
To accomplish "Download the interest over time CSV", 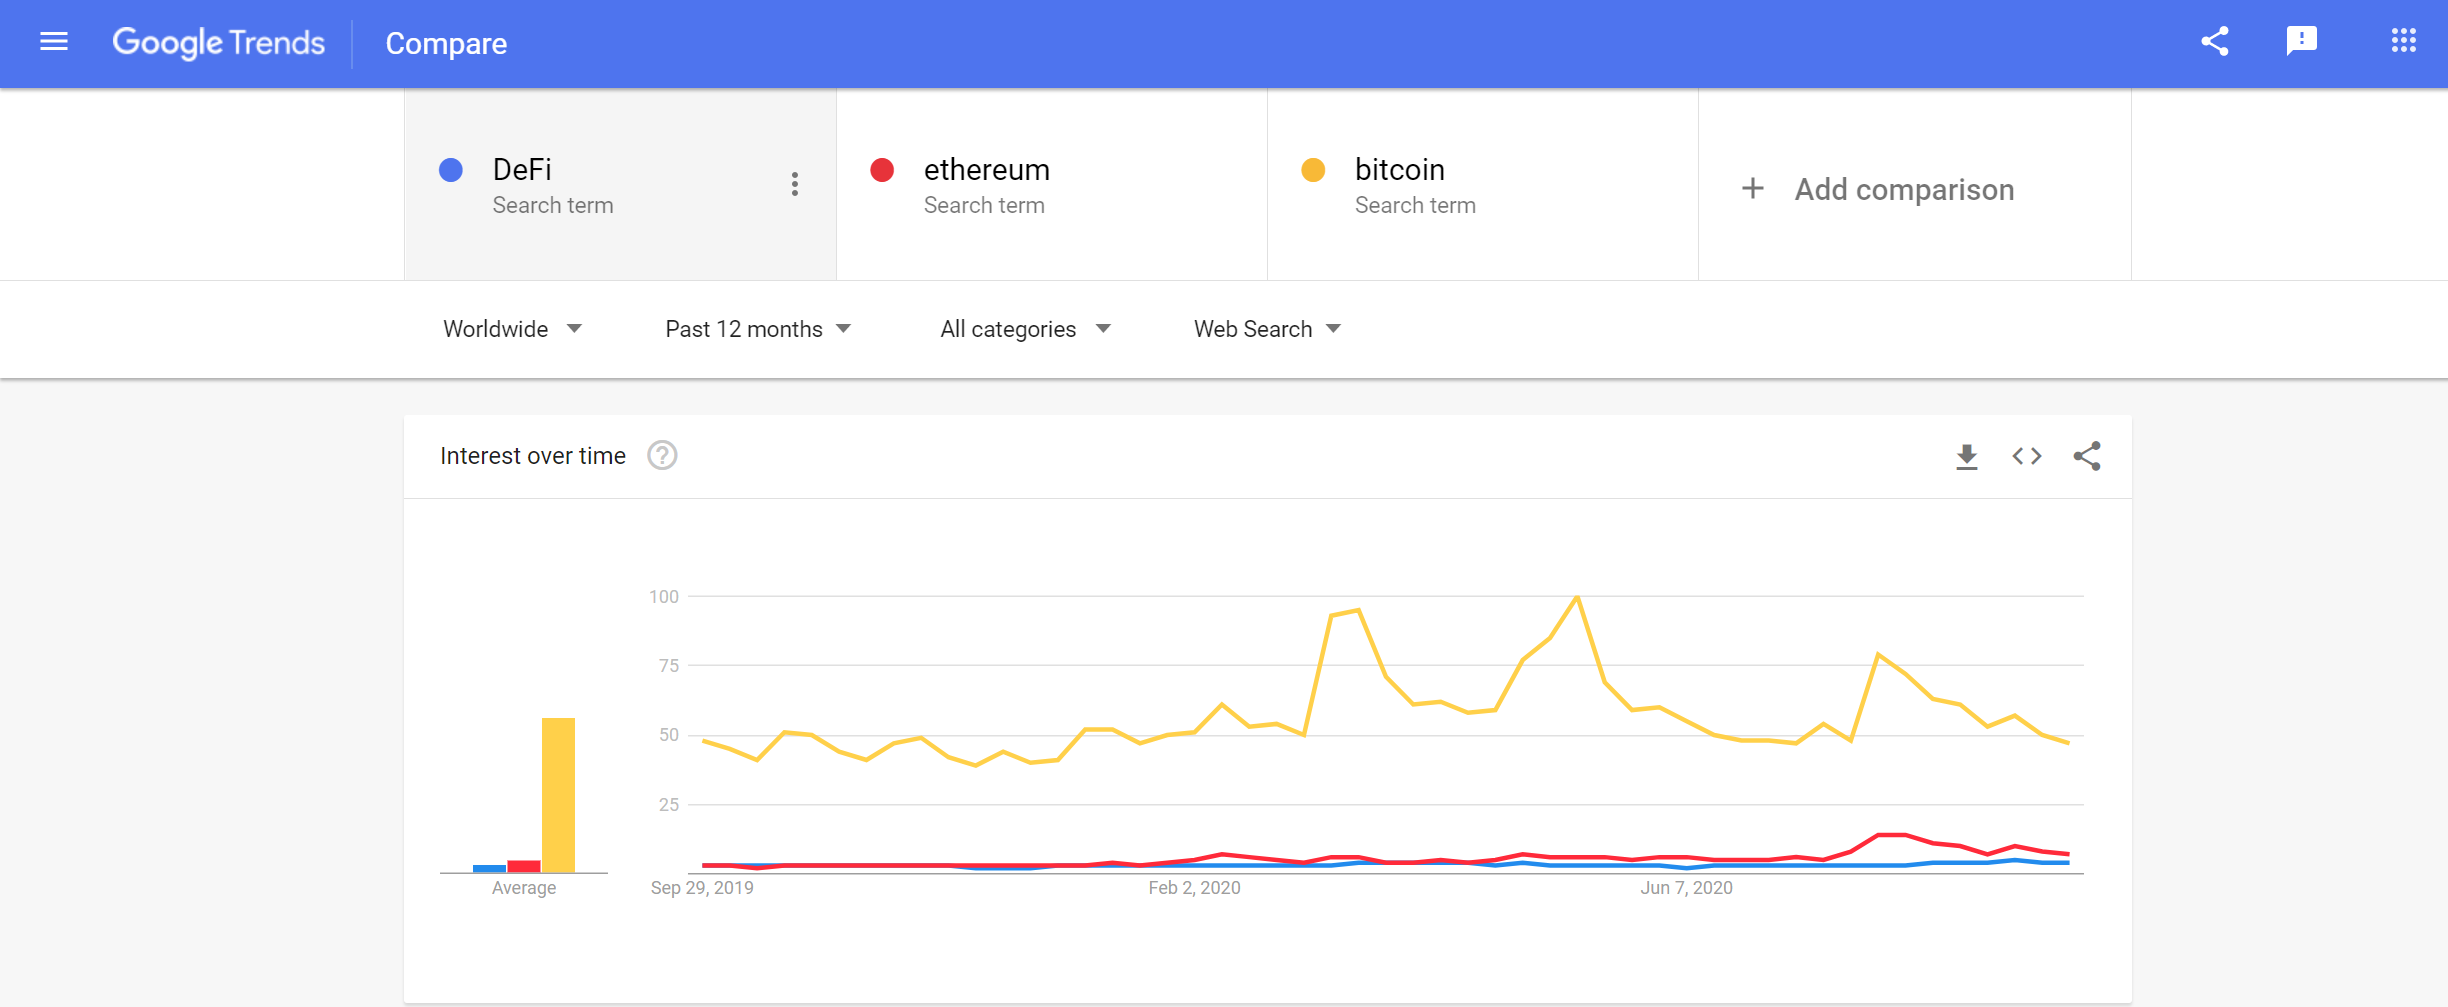I will 1966,457.
